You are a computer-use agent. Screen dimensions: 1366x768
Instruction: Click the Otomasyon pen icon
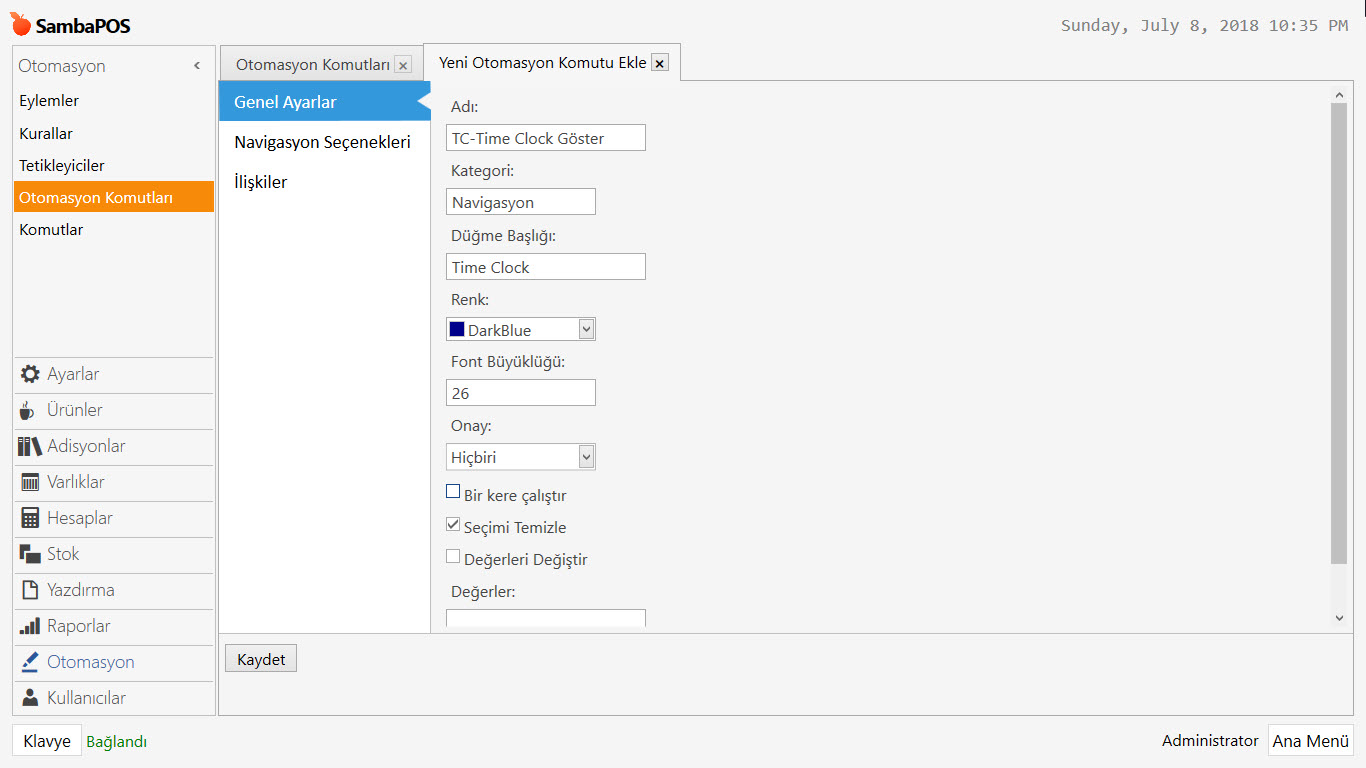(30, 662)
